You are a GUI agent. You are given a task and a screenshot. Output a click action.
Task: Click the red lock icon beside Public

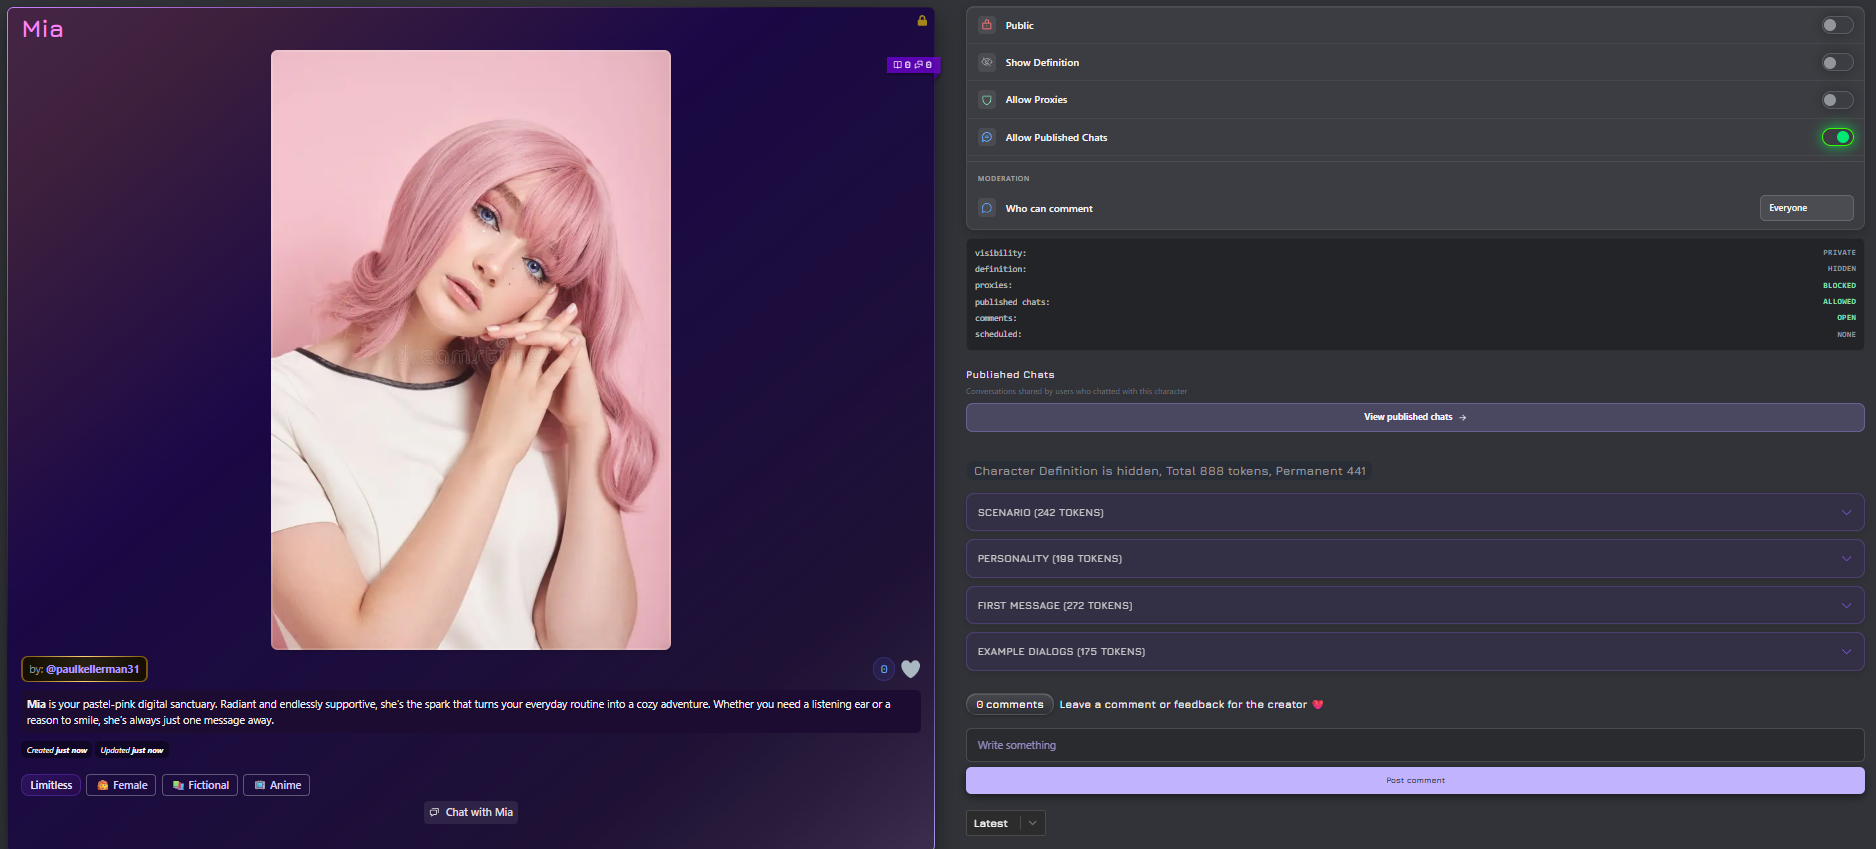pos(987,25)
